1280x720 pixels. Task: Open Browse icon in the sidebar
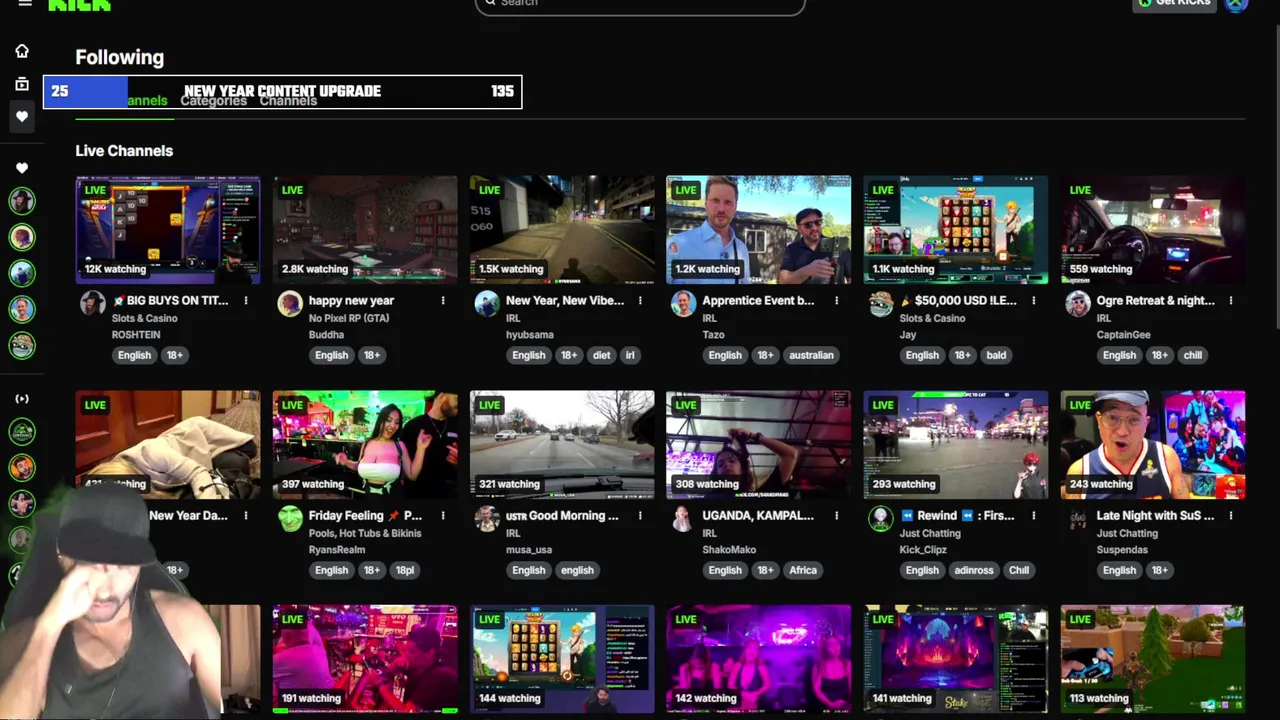(22, 84)
